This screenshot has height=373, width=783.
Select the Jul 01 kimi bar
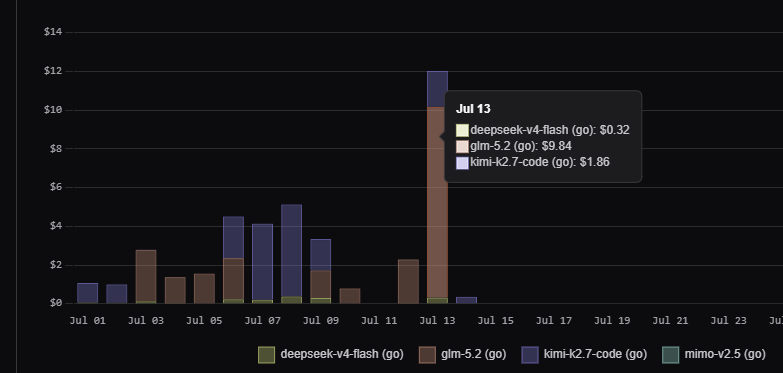(87, 293)
